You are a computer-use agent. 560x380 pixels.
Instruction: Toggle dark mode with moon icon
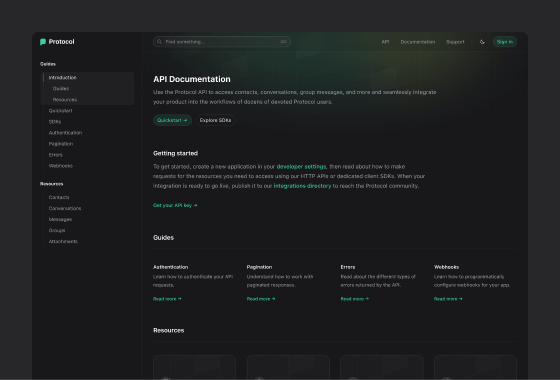[x=482, y=42]
